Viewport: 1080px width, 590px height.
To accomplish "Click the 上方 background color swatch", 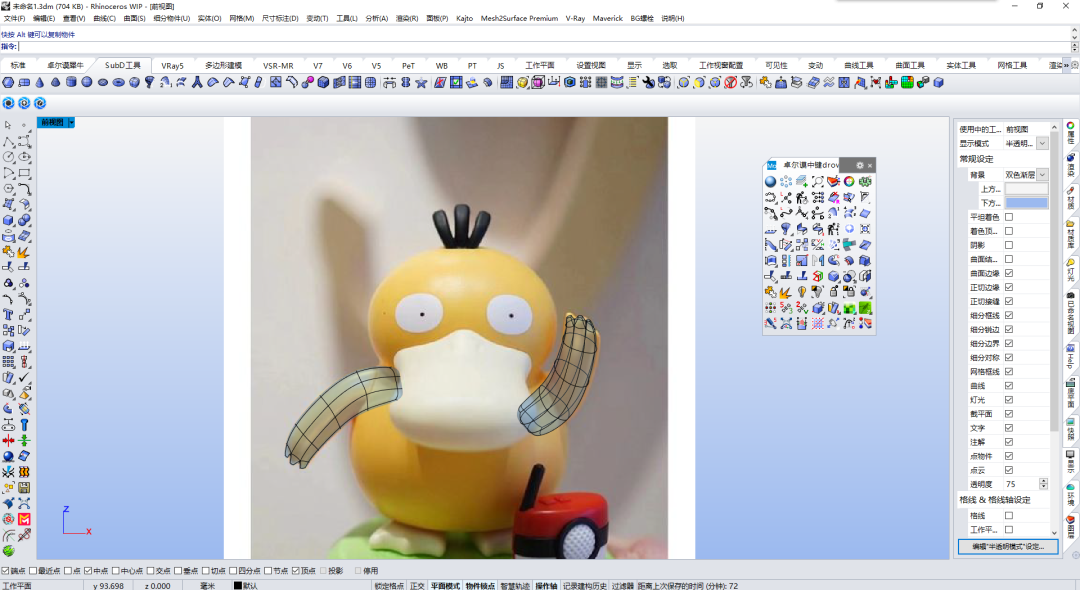I will 1026,189.
